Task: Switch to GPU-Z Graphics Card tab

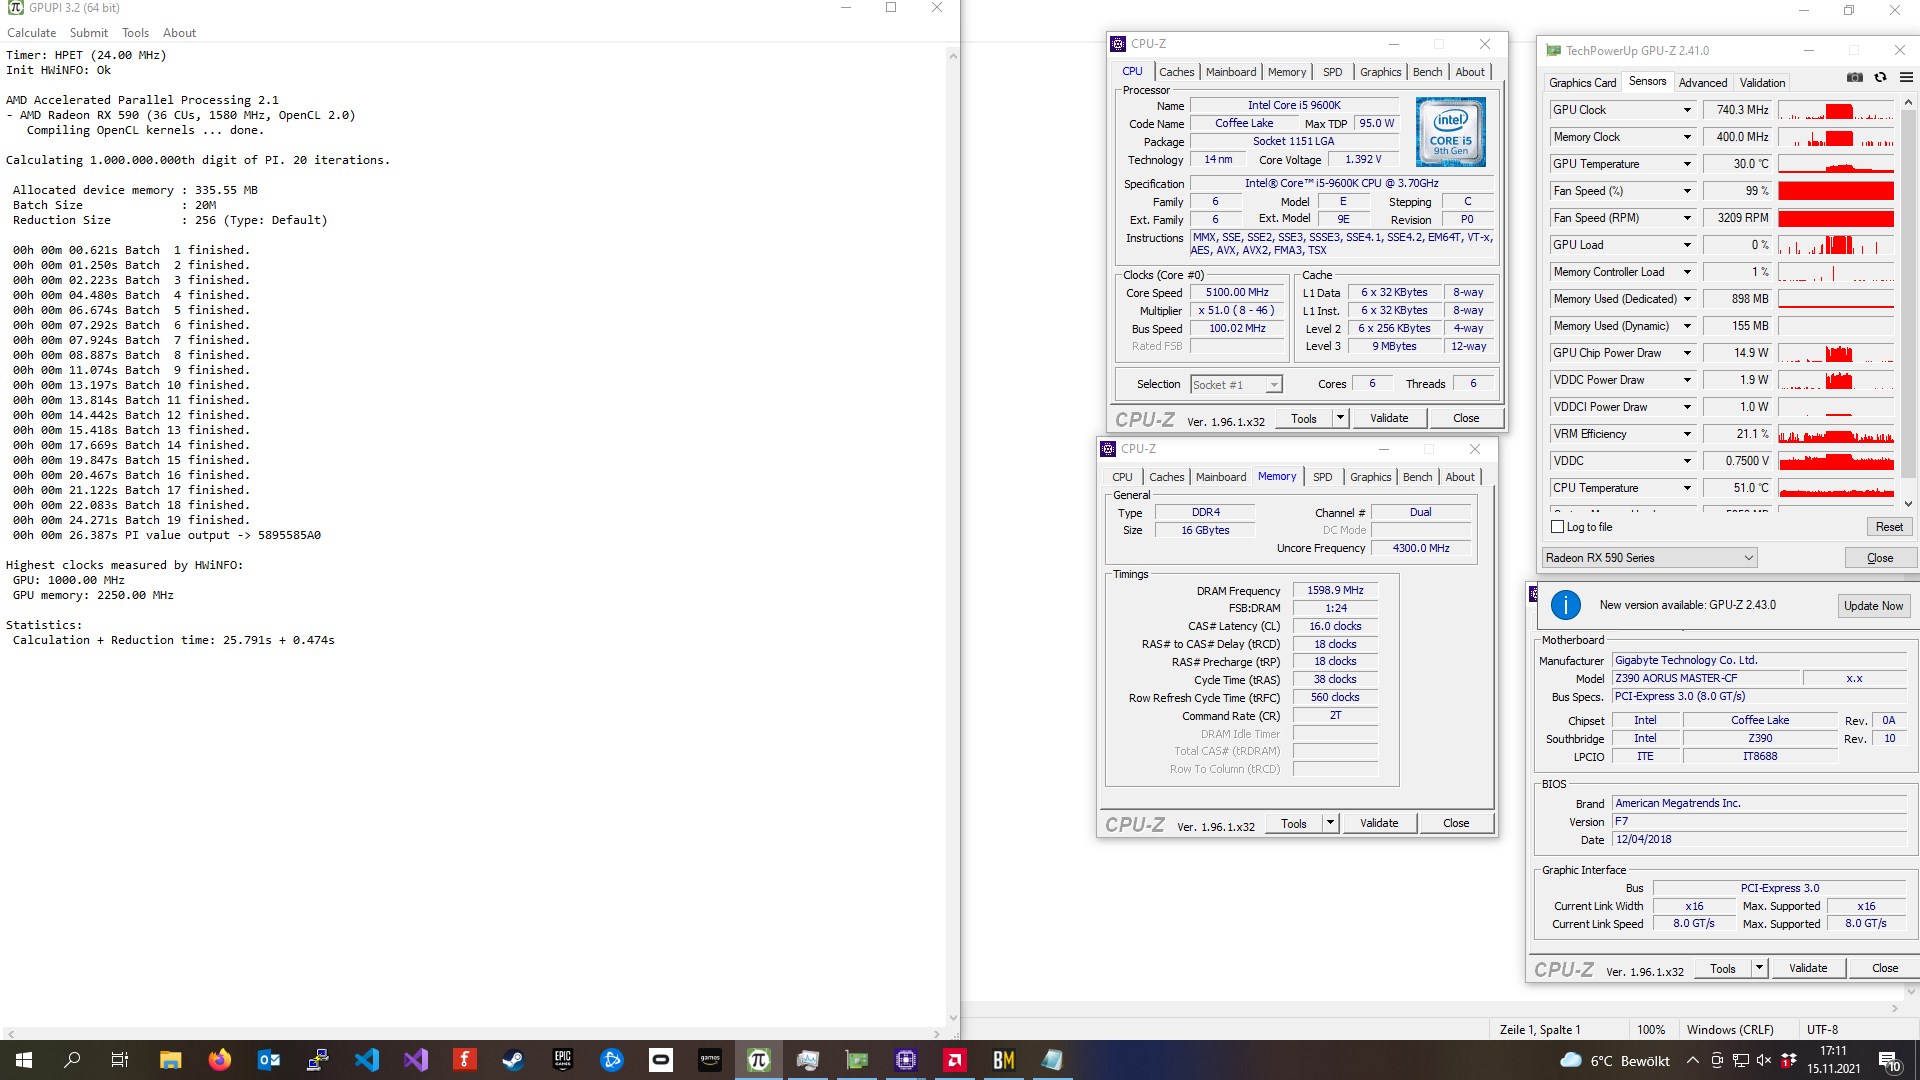Action: [x=1582, y=83]
